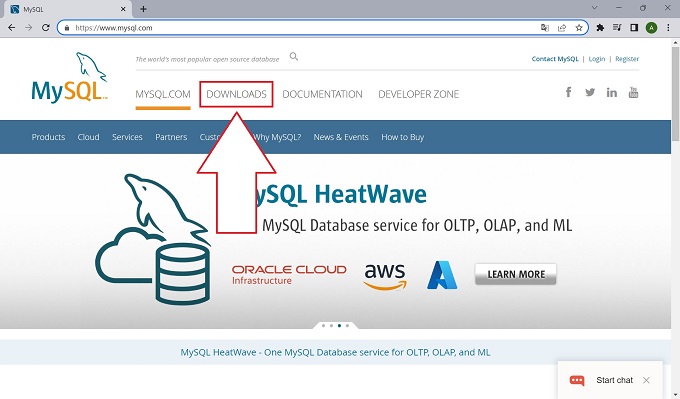Click the chat bubble icon

577,380
